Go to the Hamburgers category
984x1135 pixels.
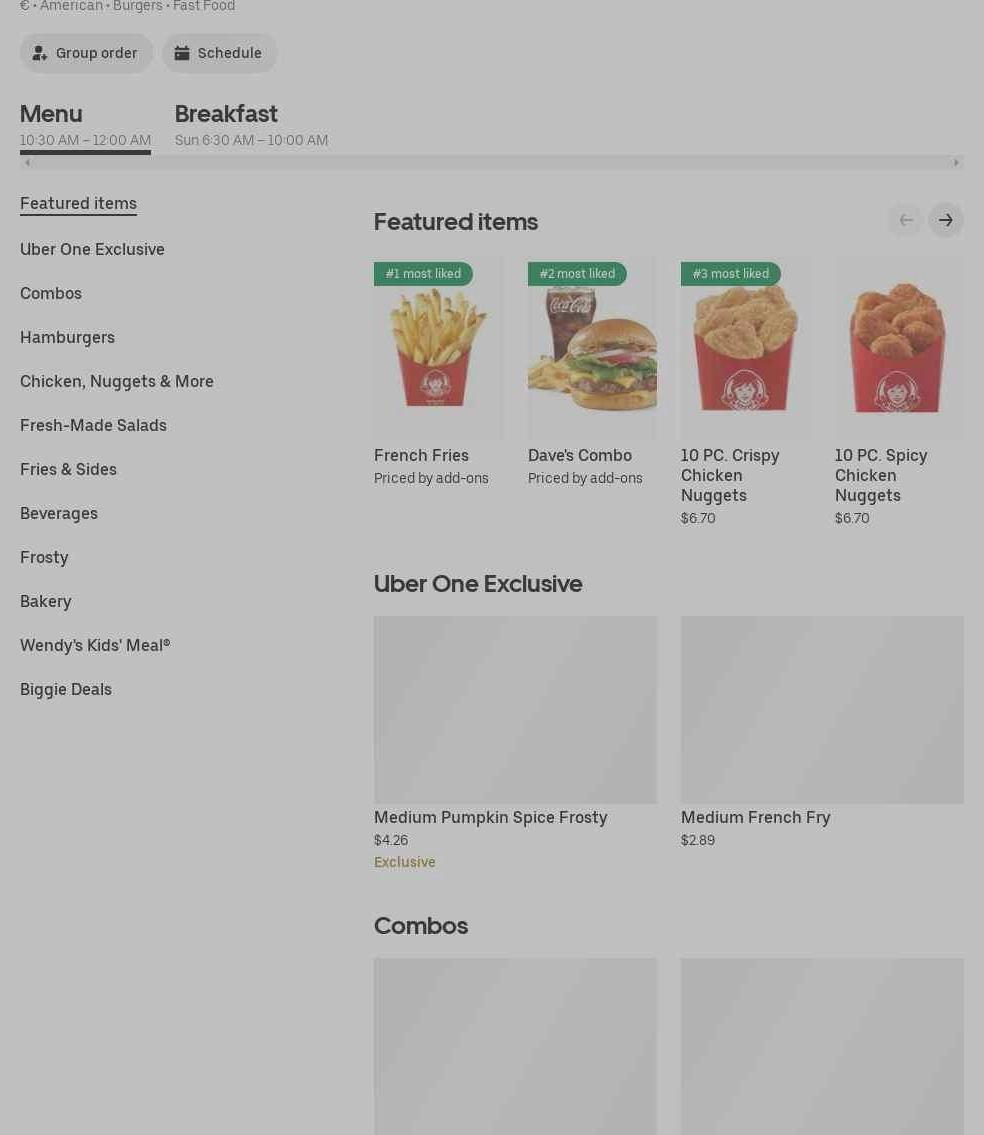[x=67, y=337]
